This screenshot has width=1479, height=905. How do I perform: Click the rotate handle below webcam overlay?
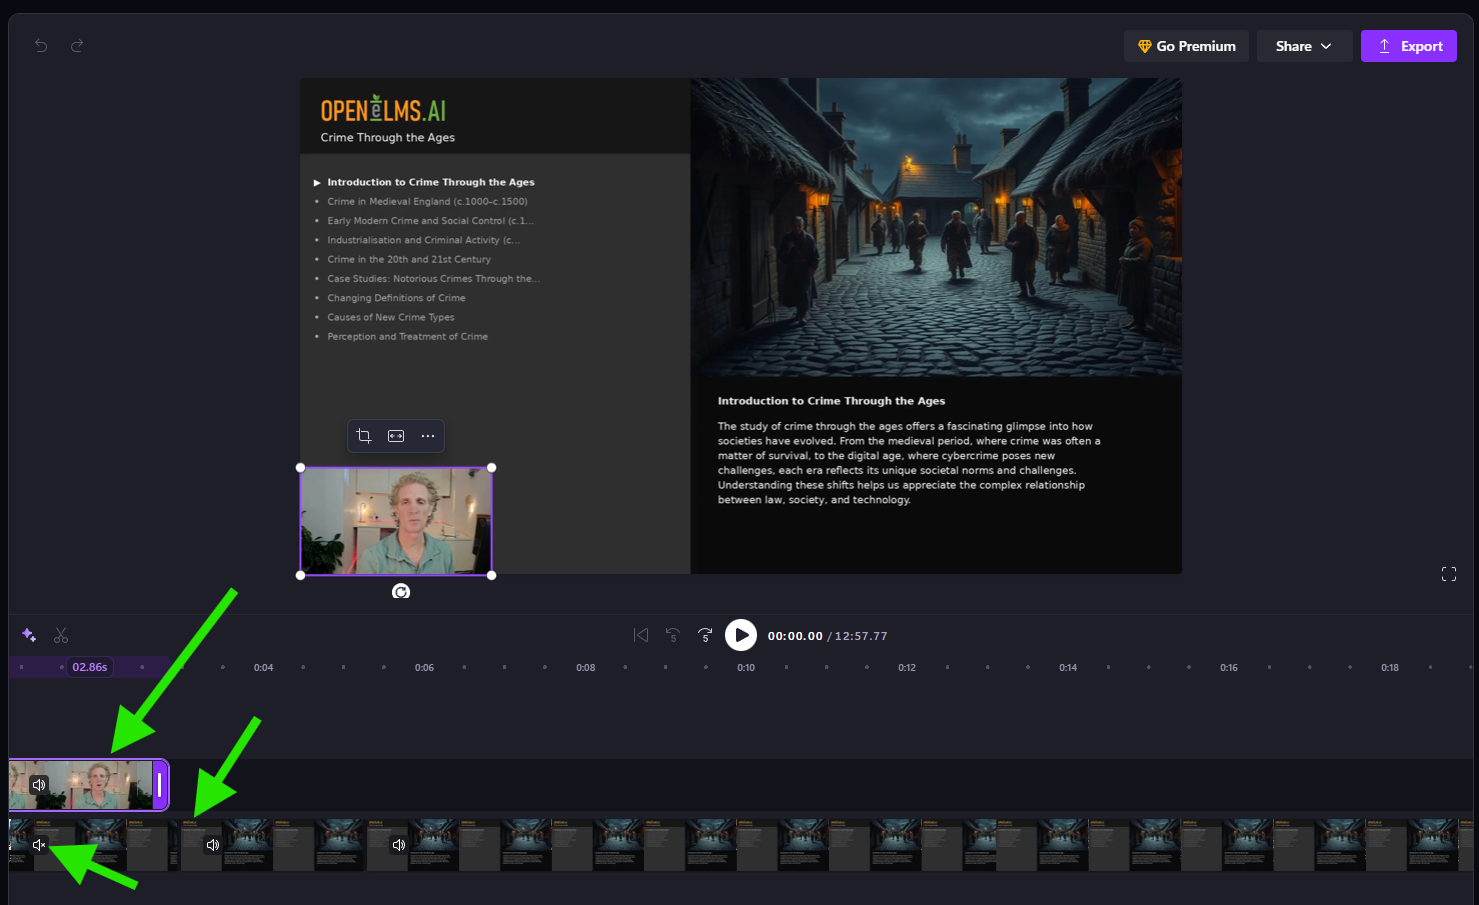coord(401,592)
